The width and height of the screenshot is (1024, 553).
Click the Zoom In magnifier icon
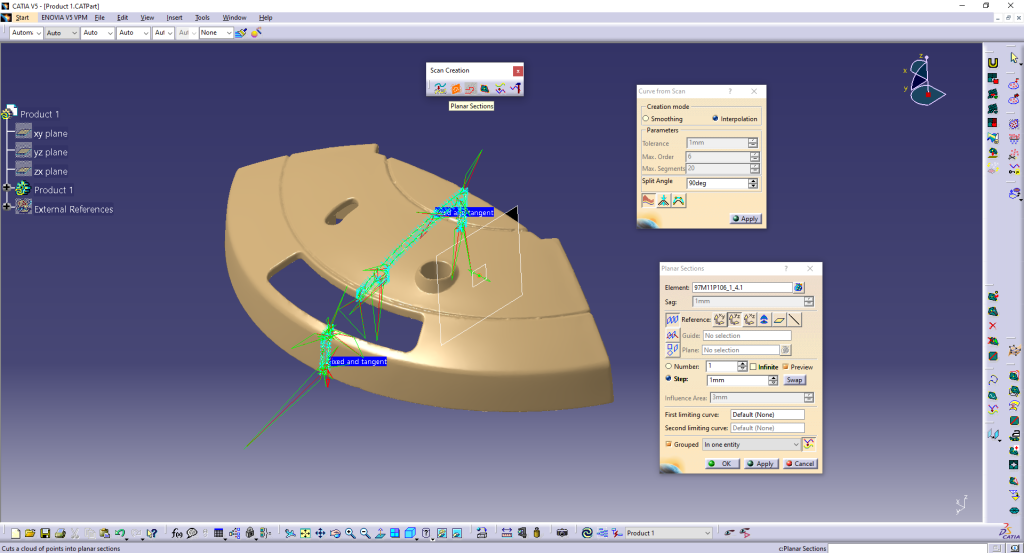pos(350,533)
